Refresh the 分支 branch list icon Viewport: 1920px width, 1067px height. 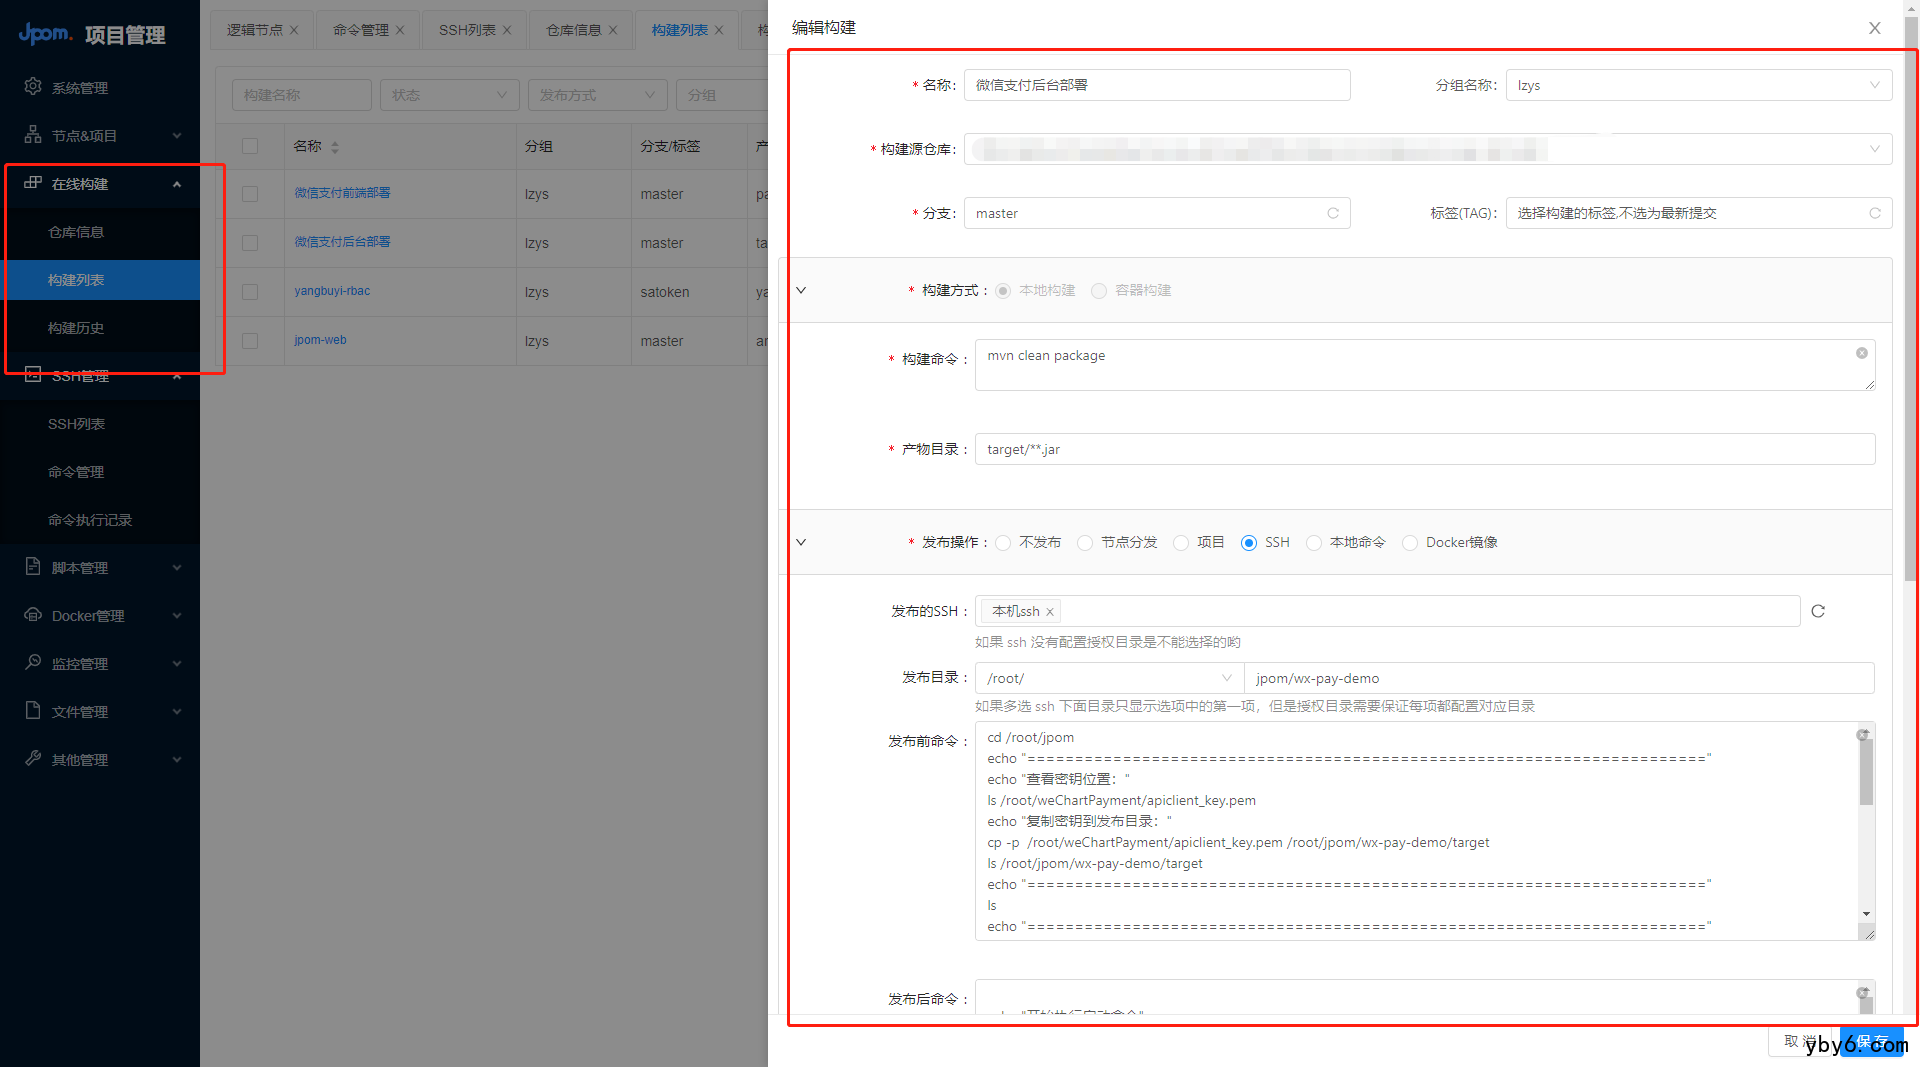[1332, 213]
